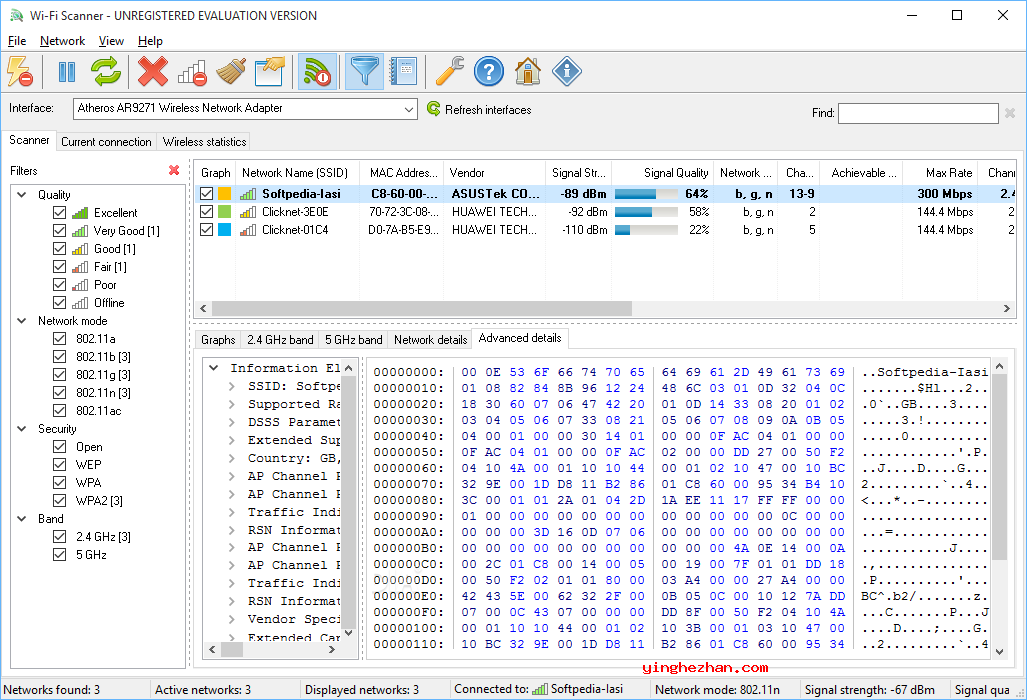This screenshot has width=1027, height=700.
Task: Toggle the Wi-Fi signal alert toolbar icon
Action: [x=318, y=71]
